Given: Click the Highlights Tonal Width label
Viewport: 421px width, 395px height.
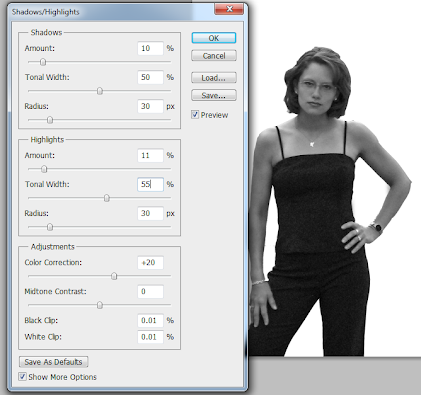Looking at the screenshot, I should (x=47, y=184).
